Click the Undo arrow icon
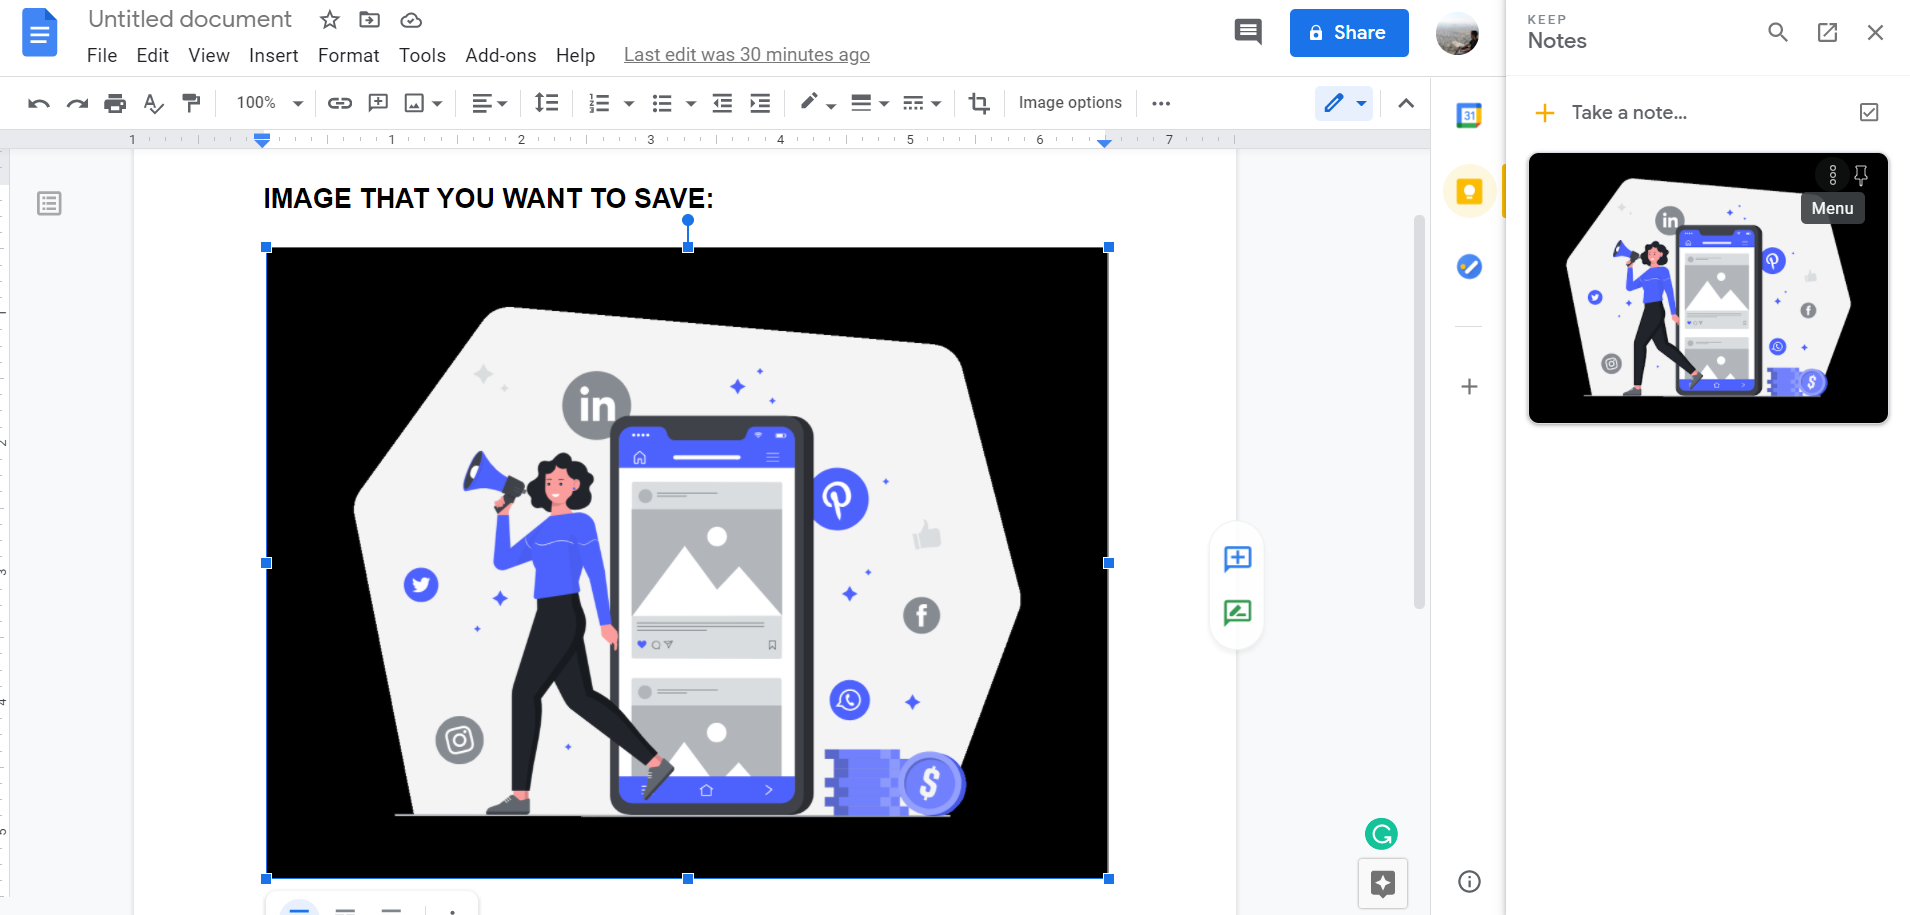This screenshot has width=1910, height=915. pos(39,103)
